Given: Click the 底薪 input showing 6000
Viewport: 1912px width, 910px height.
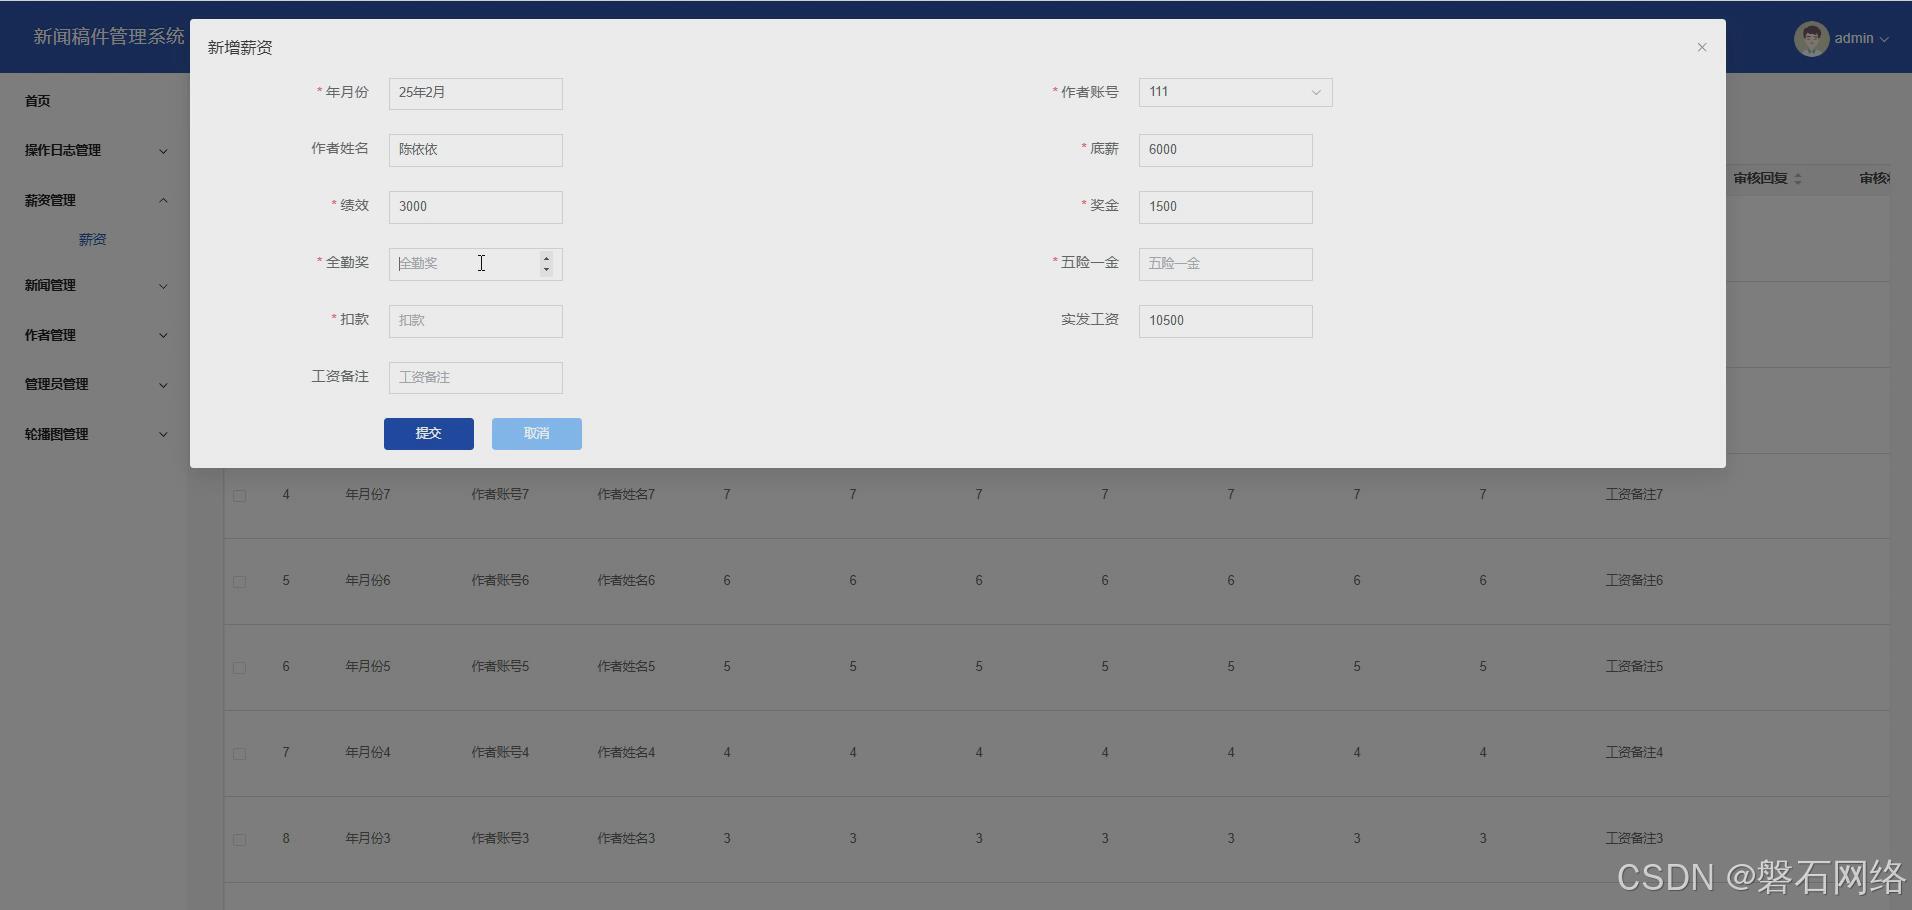Looking at the screenshot, I should click(x=1225, y=150).
